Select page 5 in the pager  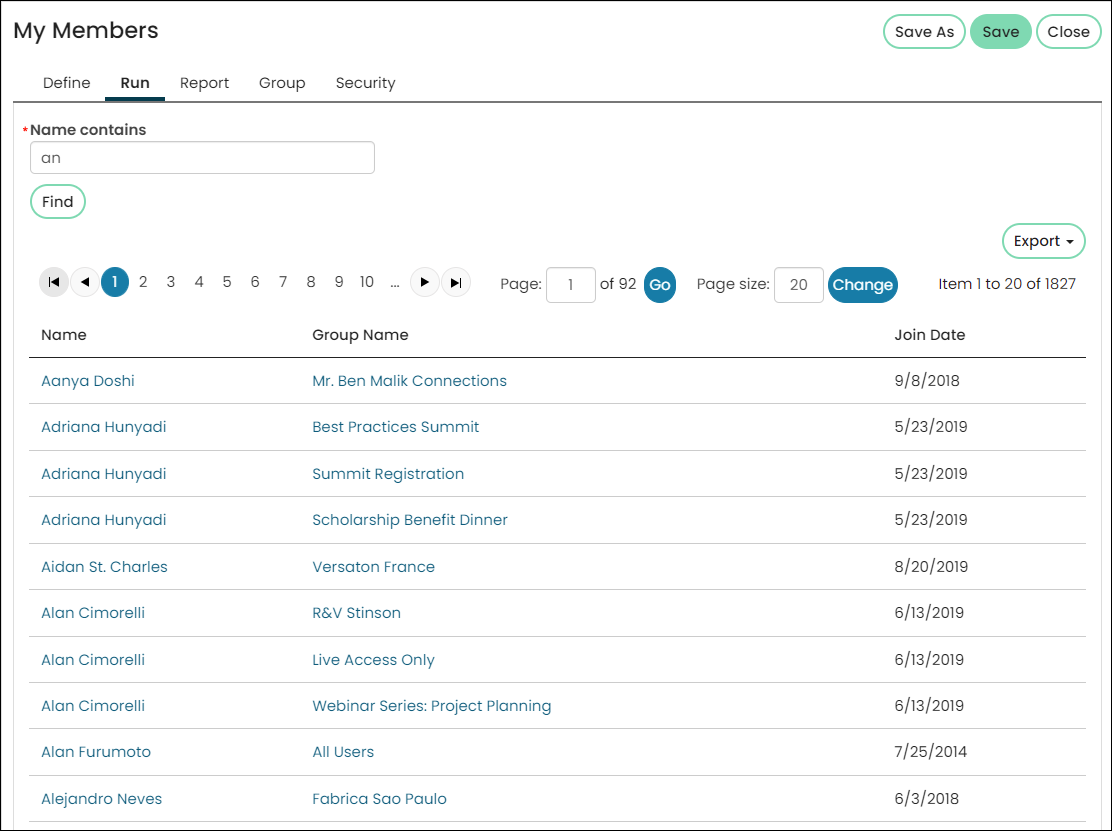[227, 282]
